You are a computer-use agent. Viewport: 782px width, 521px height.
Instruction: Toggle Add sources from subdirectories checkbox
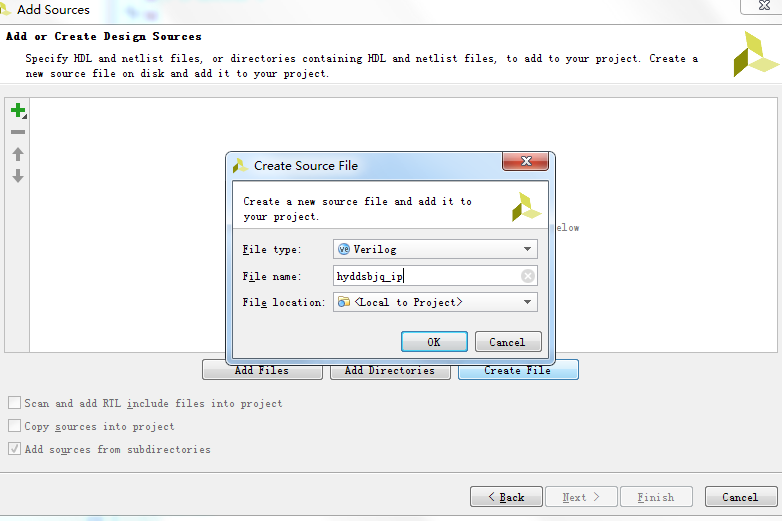15,449
